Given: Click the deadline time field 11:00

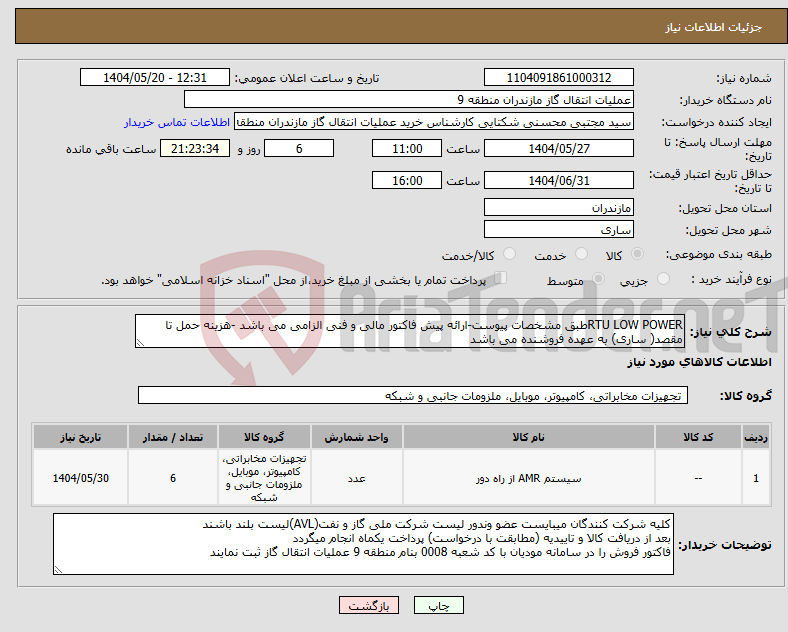Looking at the screenshot, I should tap(407, 148).
